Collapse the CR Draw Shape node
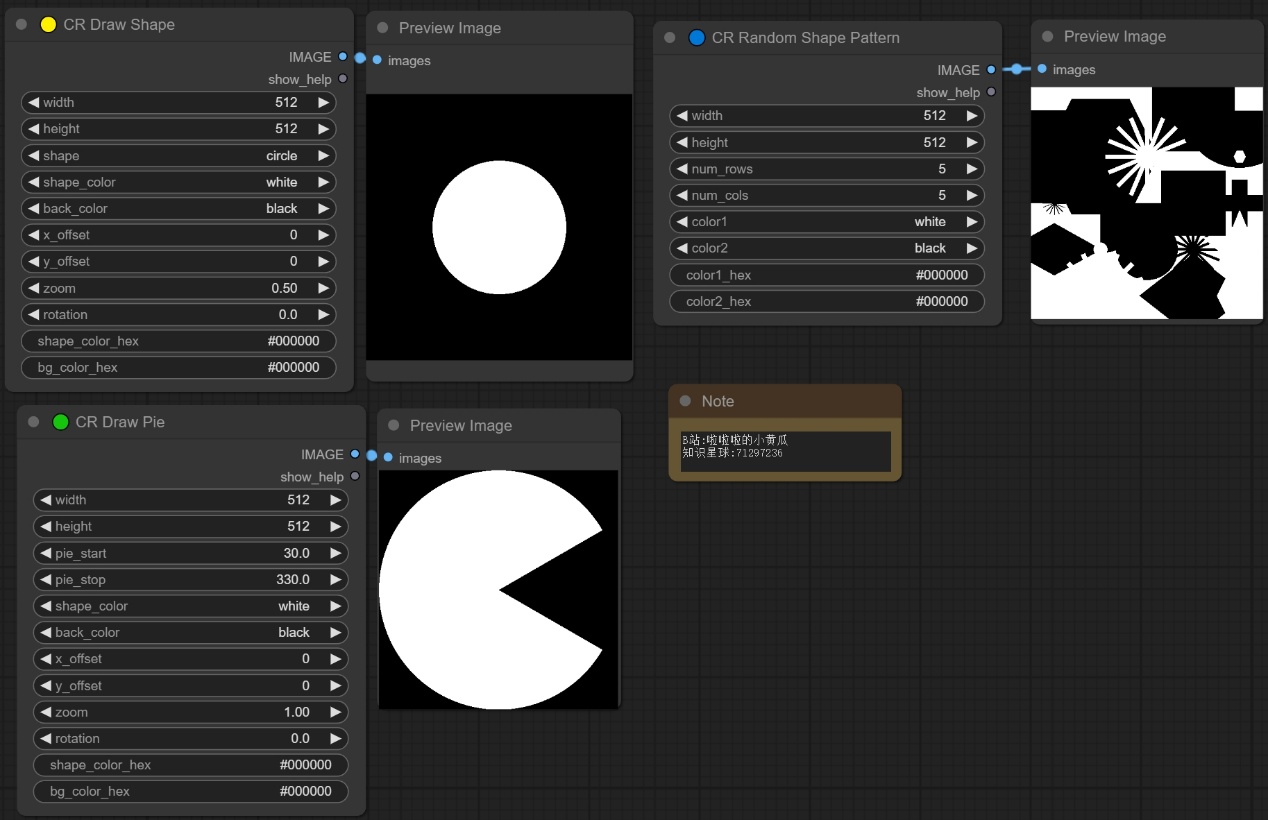The image size is (1268, 820). click(22, 25)
